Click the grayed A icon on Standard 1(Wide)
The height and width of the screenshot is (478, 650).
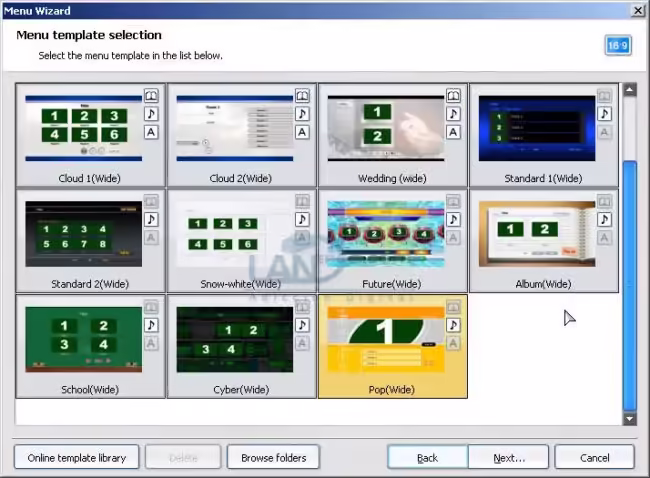[604, 132]
